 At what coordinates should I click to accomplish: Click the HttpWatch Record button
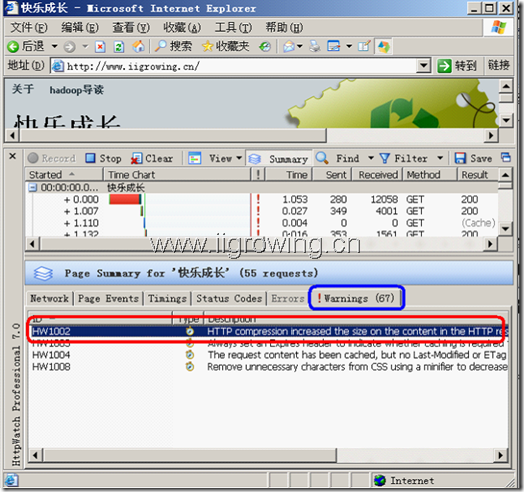click(x=51, y=158)
